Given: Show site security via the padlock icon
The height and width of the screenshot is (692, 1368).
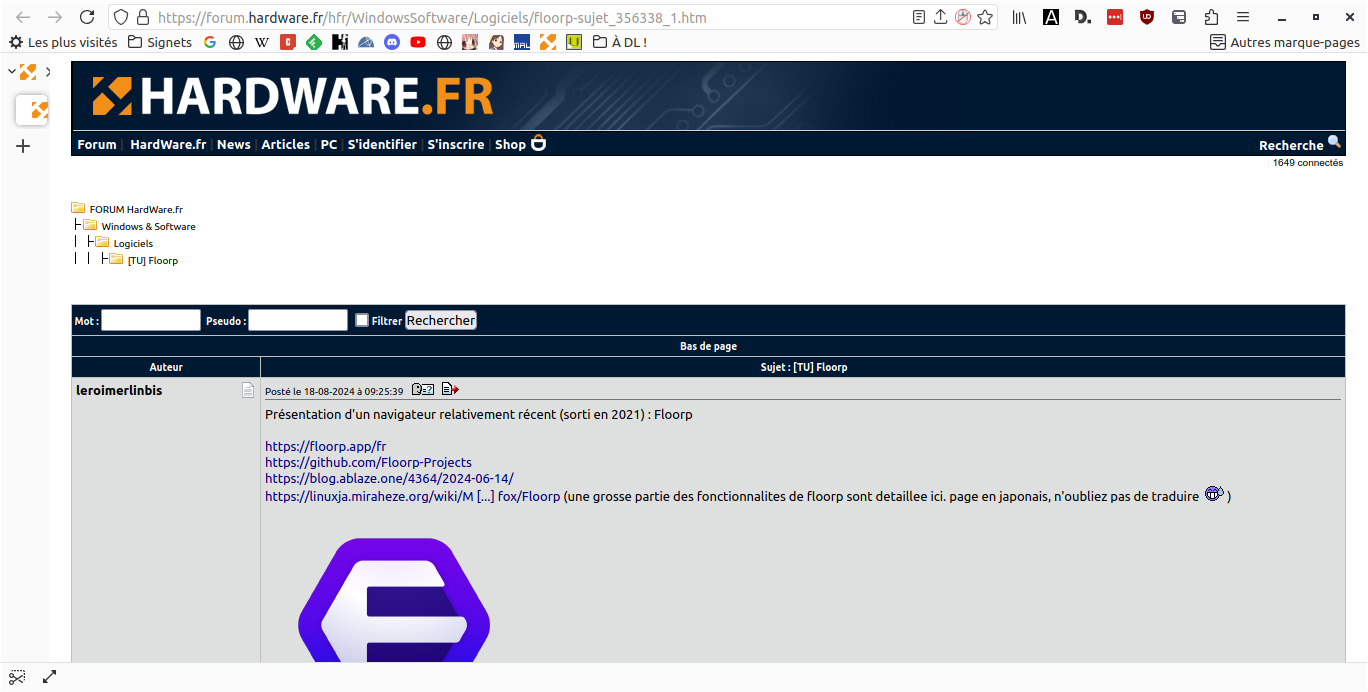Looking at the screenshot, I should pyautogui.click(x=143, y=17).
